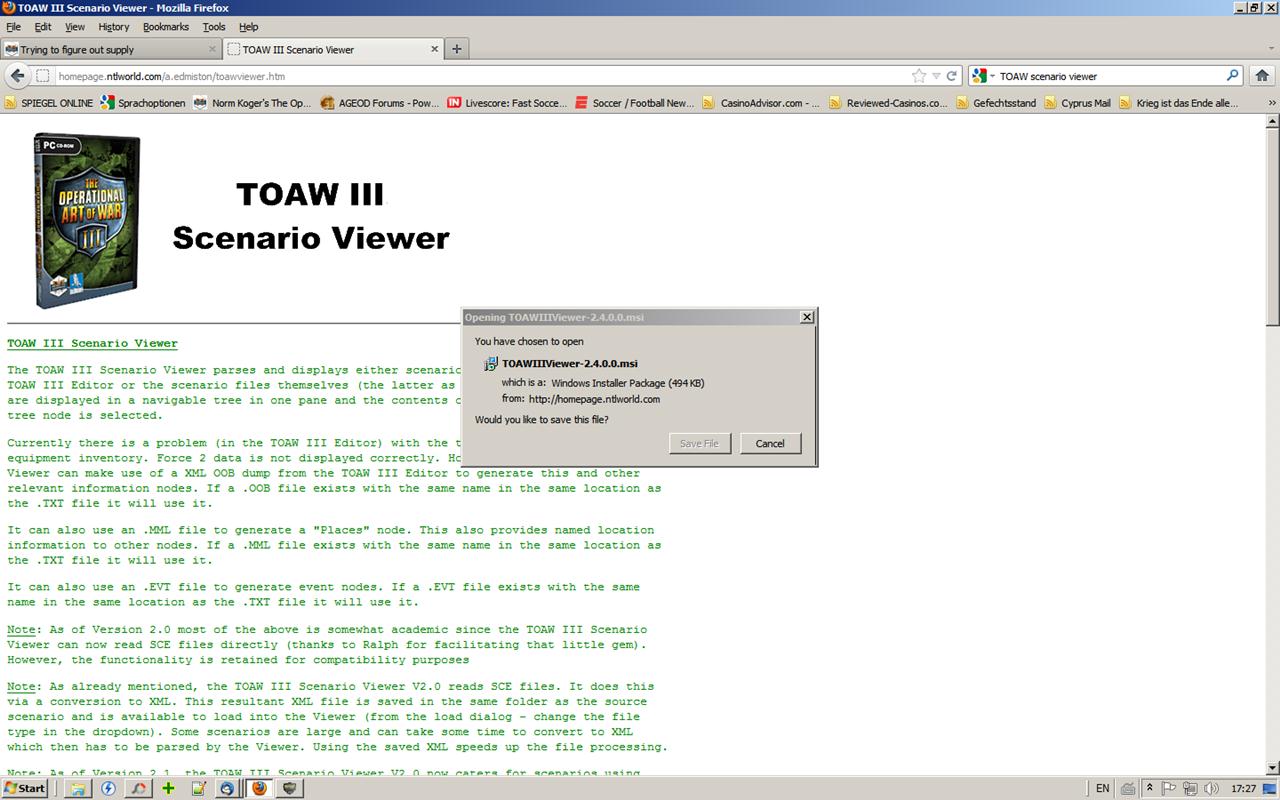Launch the red swirl taskbar icon
The height and width of the screenshot is (800, 1280).
pos(137,788)
